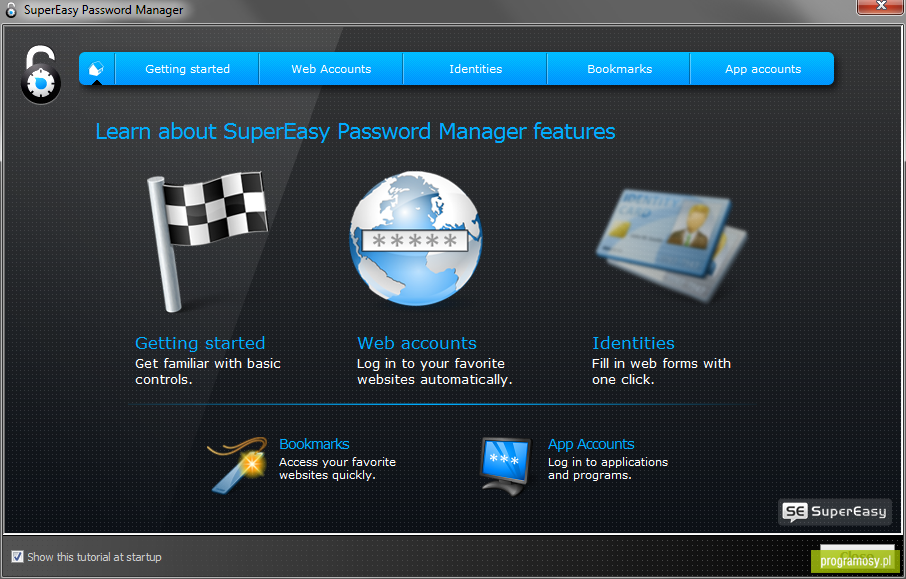
Task: Go to the Bookmarks tab
Action: click(619, 69)
